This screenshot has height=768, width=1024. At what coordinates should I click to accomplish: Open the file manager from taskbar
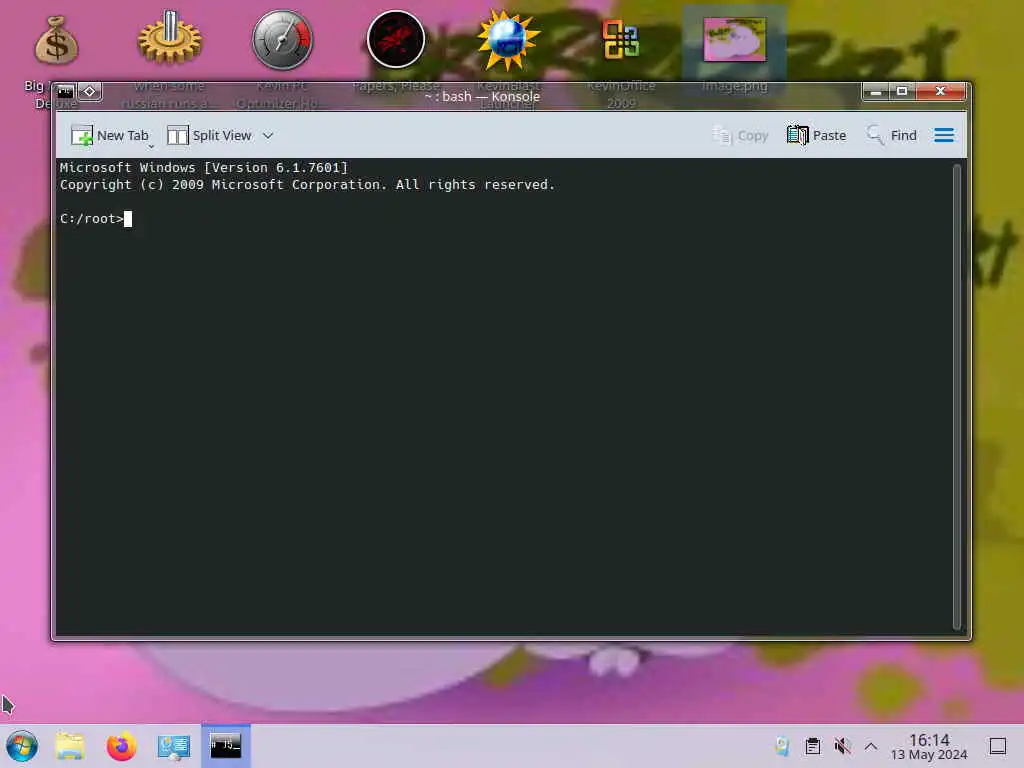tap(70, 746)
